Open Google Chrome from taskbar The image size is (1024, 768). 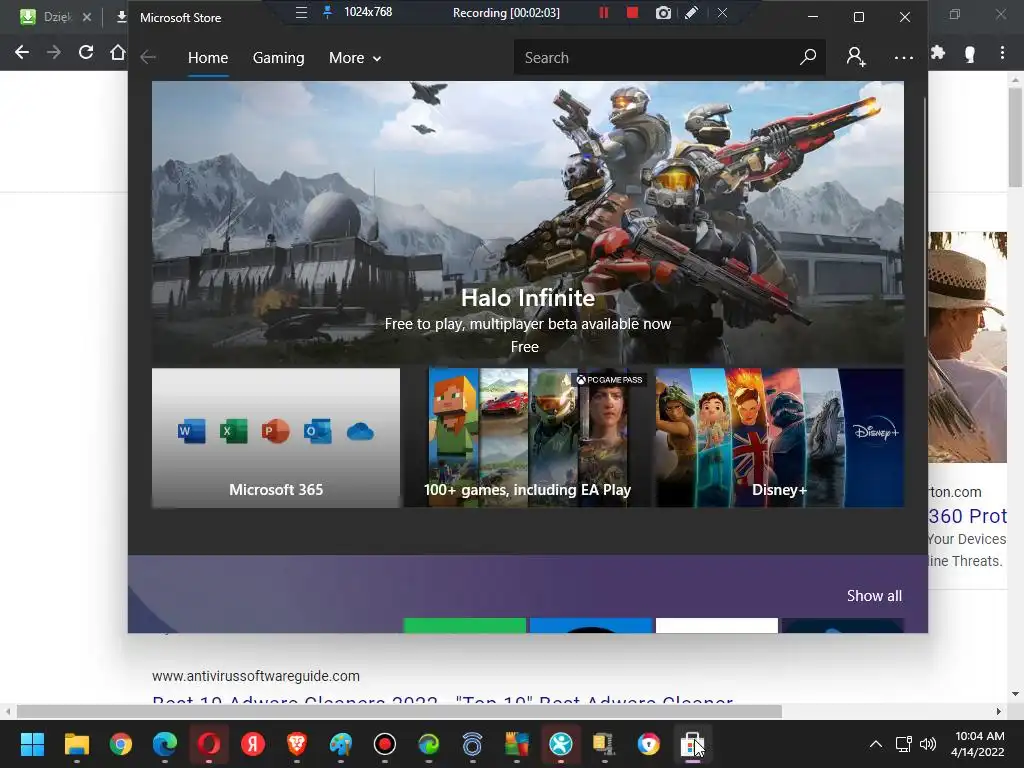(x=121, y=744)
